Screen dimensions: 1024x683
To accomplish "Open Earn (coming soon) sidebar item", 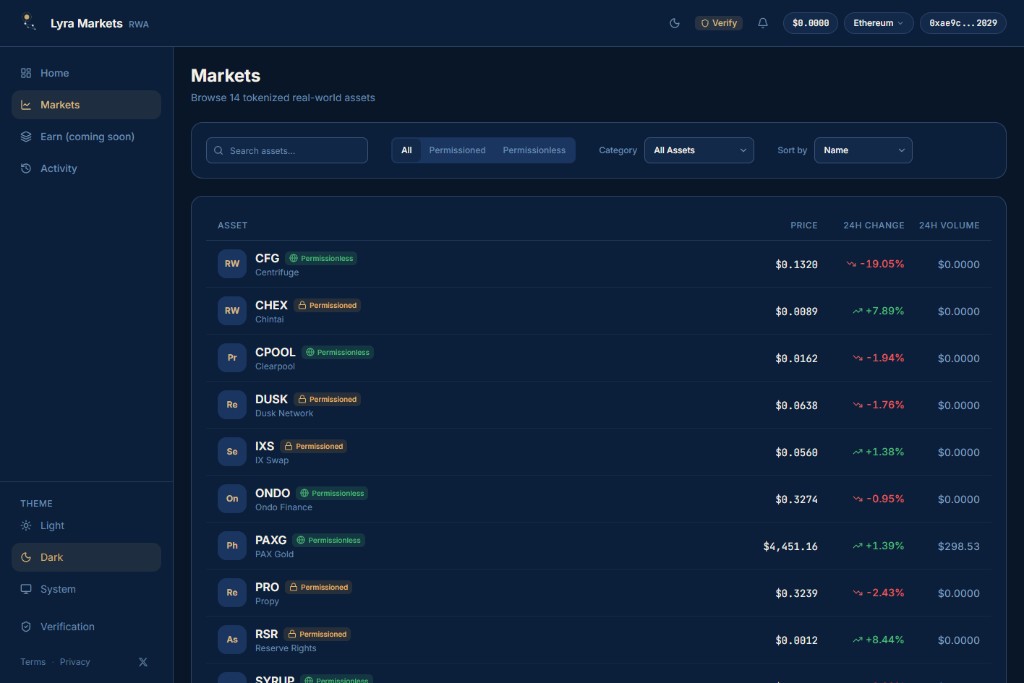I will 86,136.
